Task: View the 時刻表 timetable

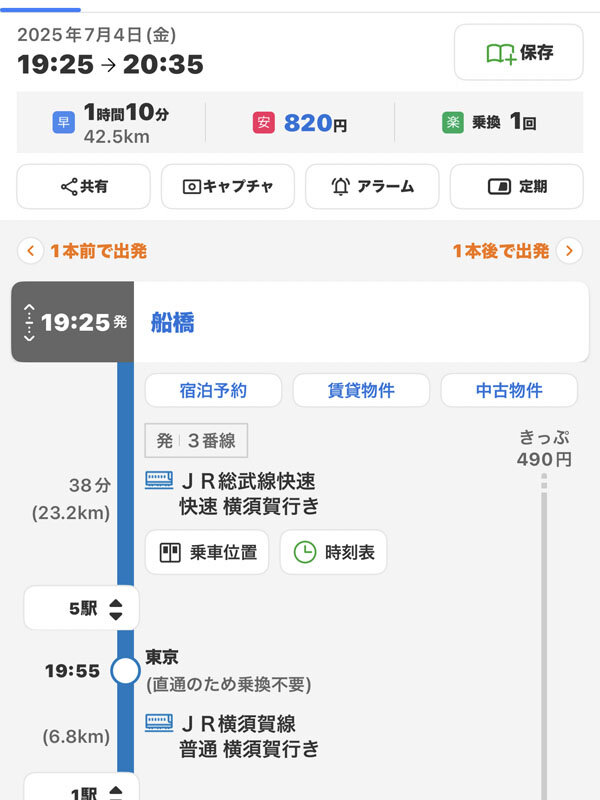Action: pos(333,552)
